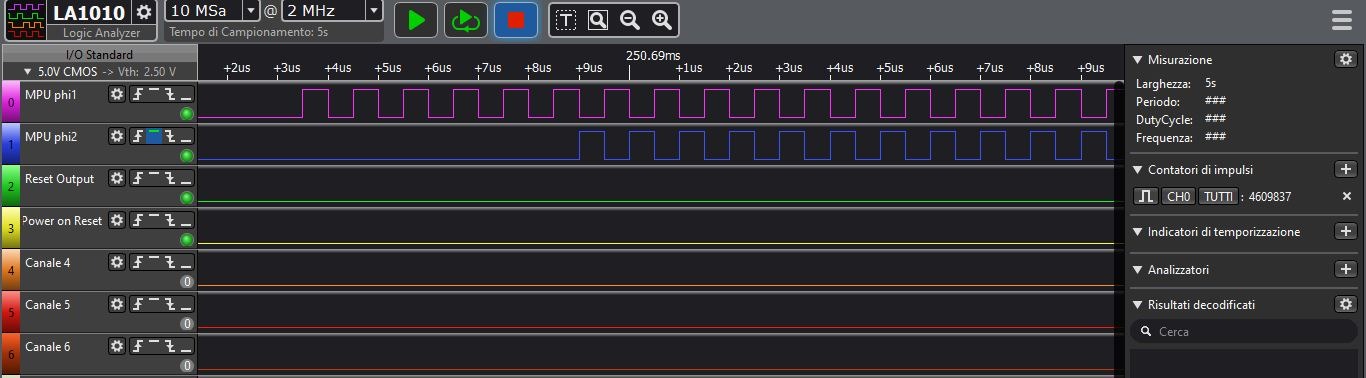Set rising edge trigger on MPU phi1
The height and width of the screenshot is (378, 1366).
click(138, 94)
